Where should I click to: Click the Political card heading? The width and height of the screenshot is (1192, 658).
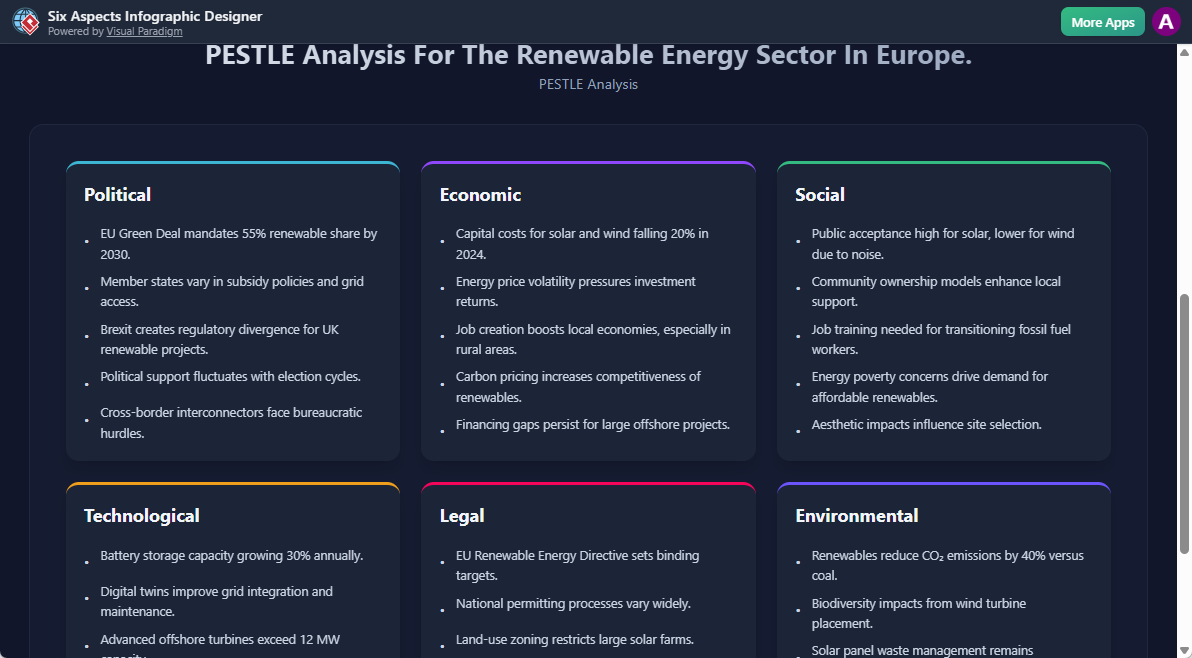[x=117, y=194]
